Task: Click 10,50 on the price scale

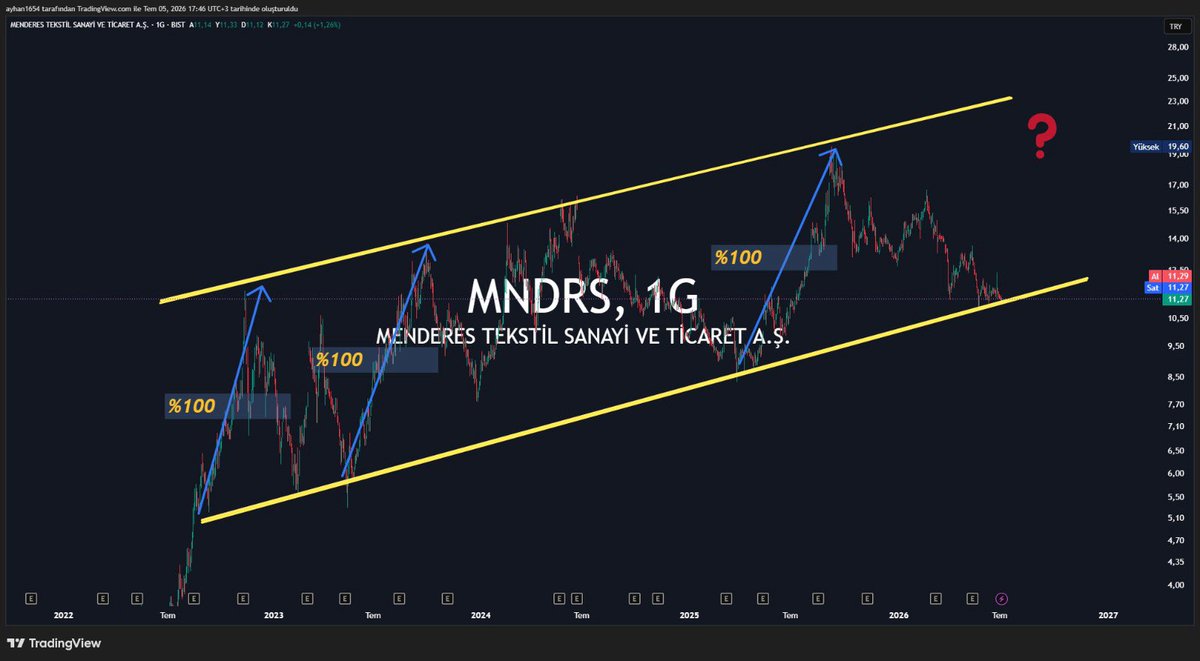Action: tap(1178, 318)
